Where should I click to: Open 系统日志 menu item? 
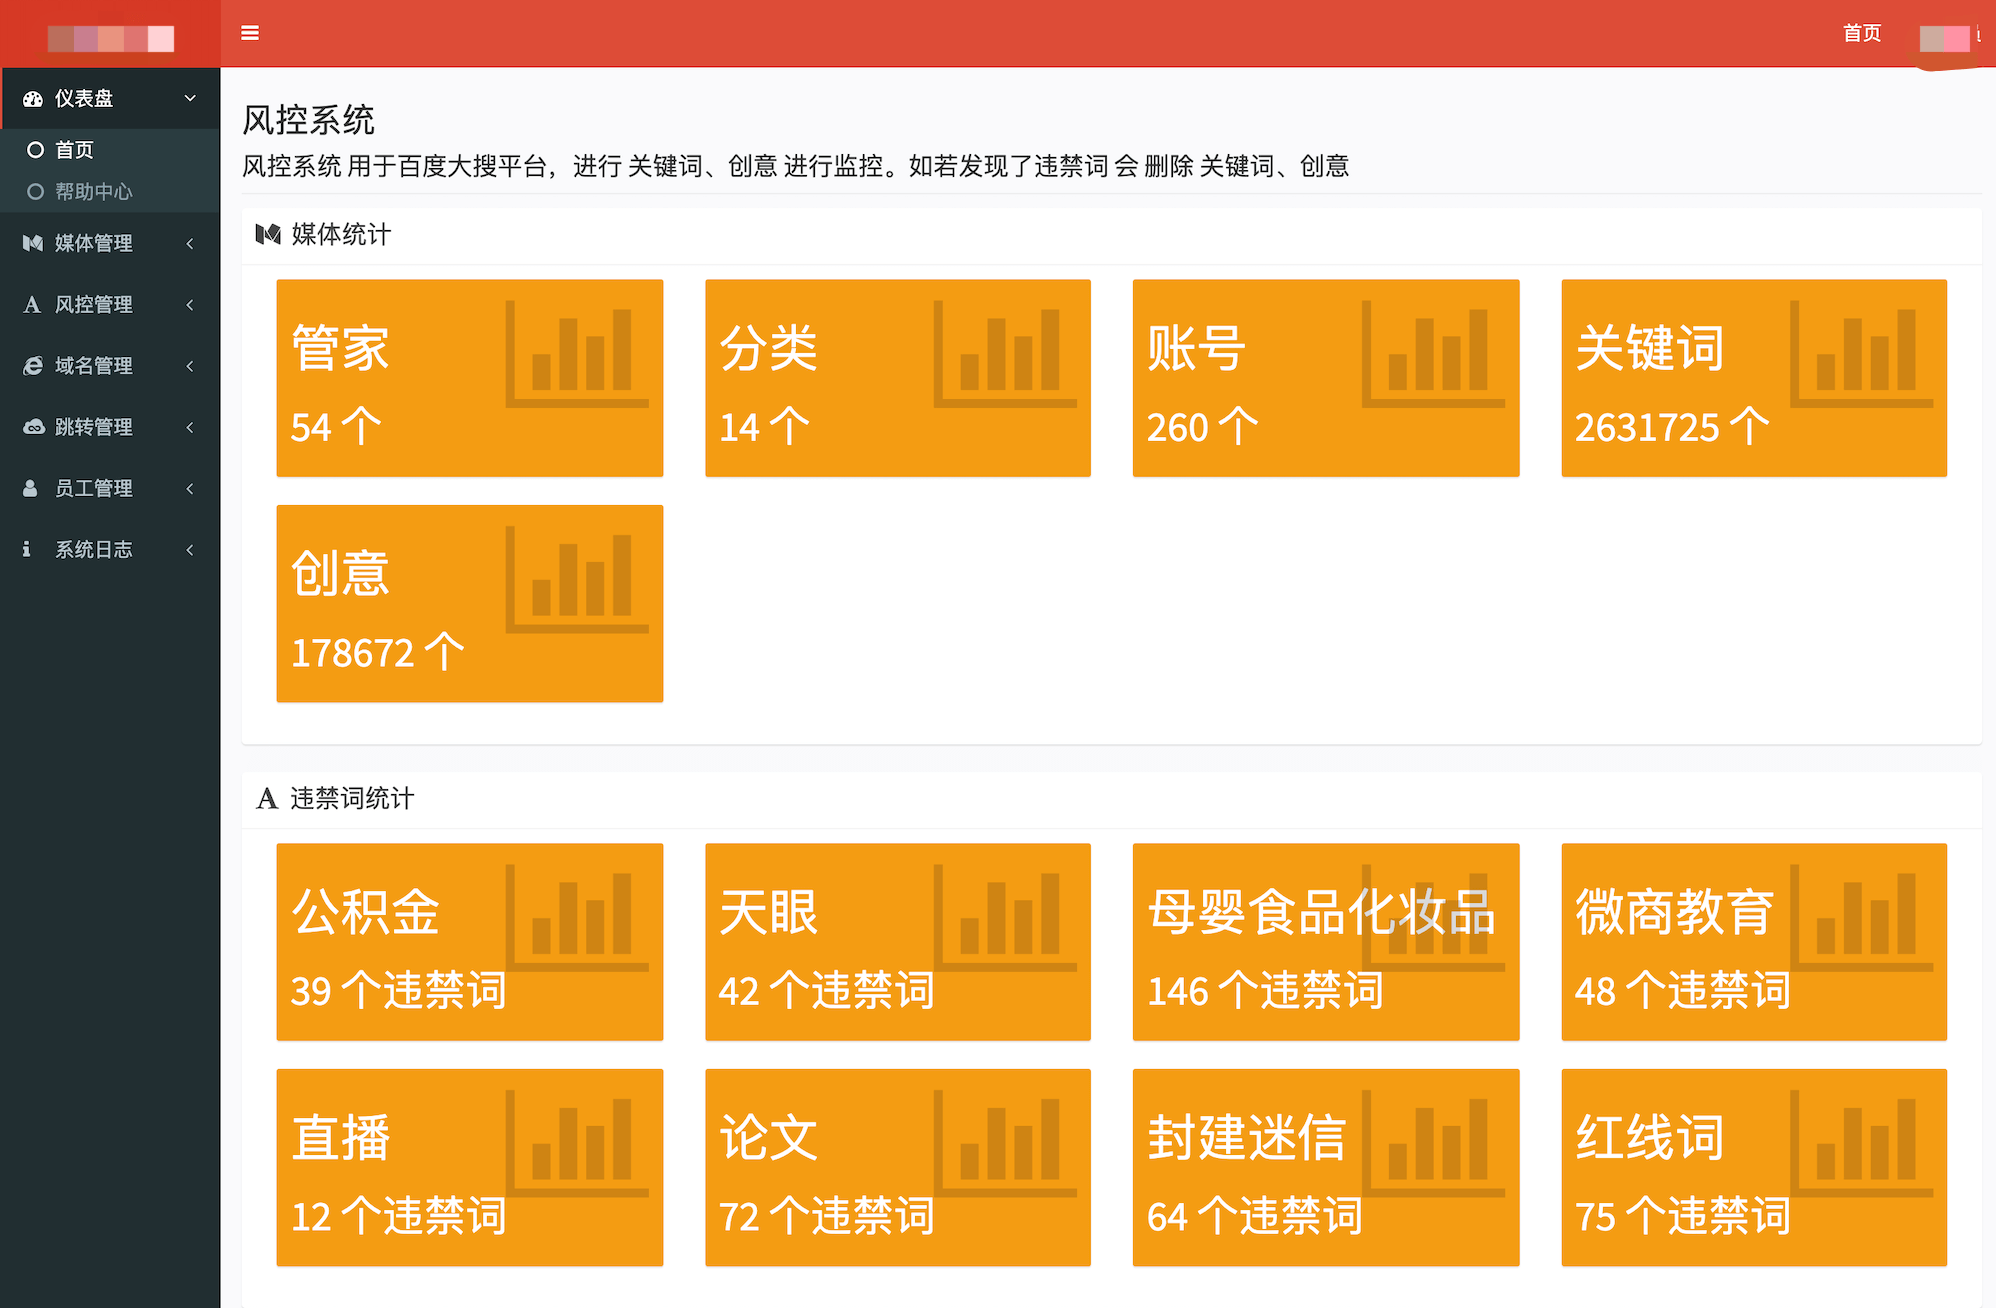point(110,549)
